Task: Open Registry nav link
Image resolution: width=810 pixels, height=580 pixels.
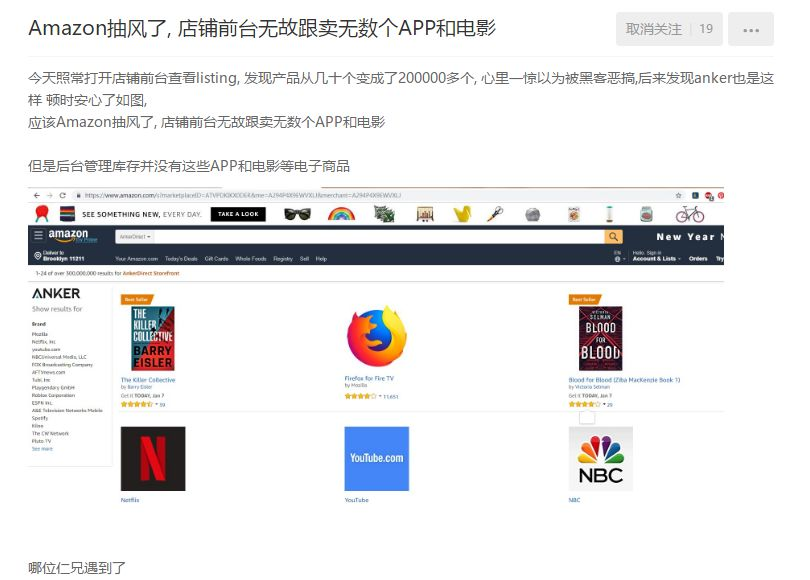Action: (x=283, y=259)
